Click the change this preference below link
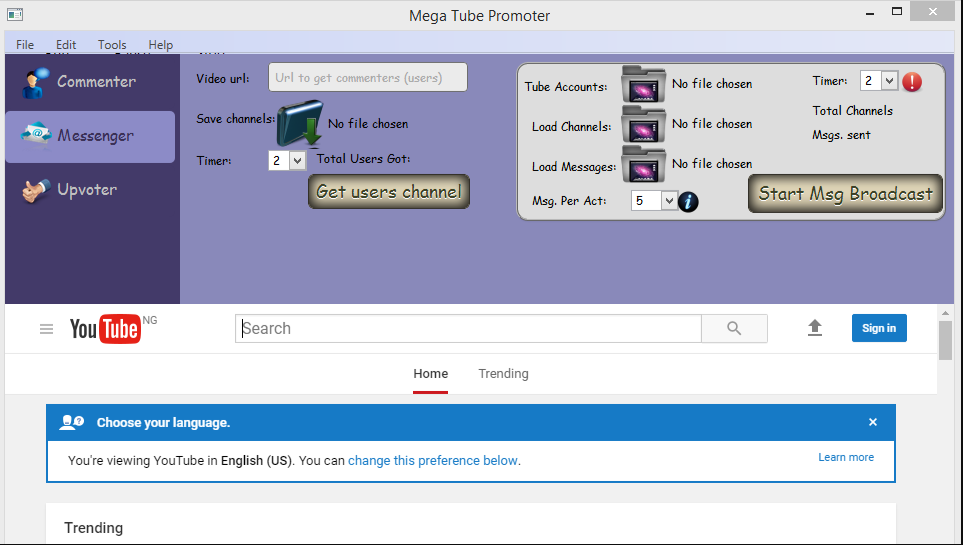The image size is (963, 545). click(433, 460)
